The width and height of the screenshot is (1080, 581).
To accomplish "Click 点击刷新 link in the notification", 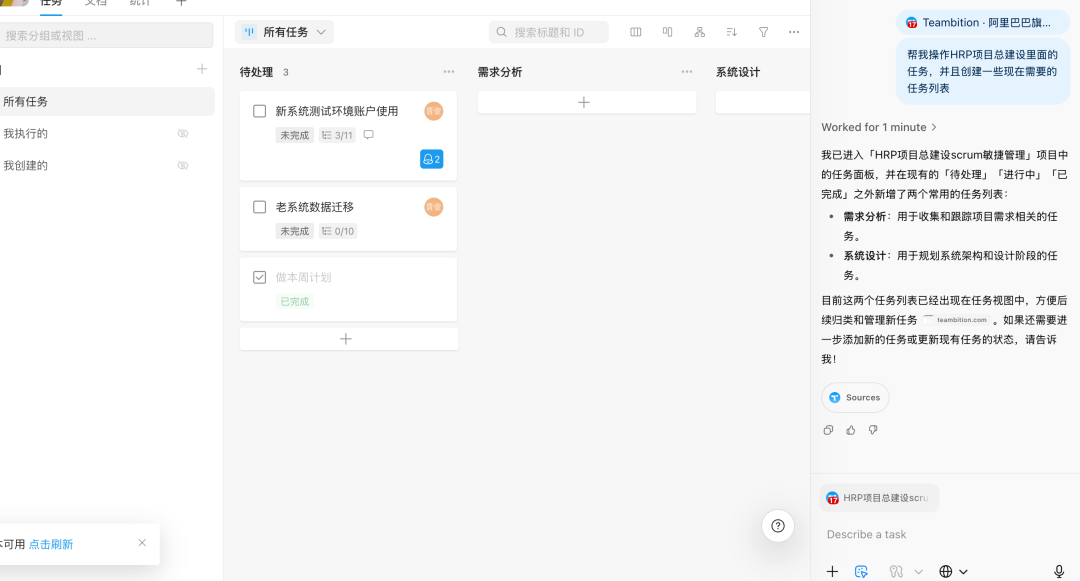I will [51, 544].
